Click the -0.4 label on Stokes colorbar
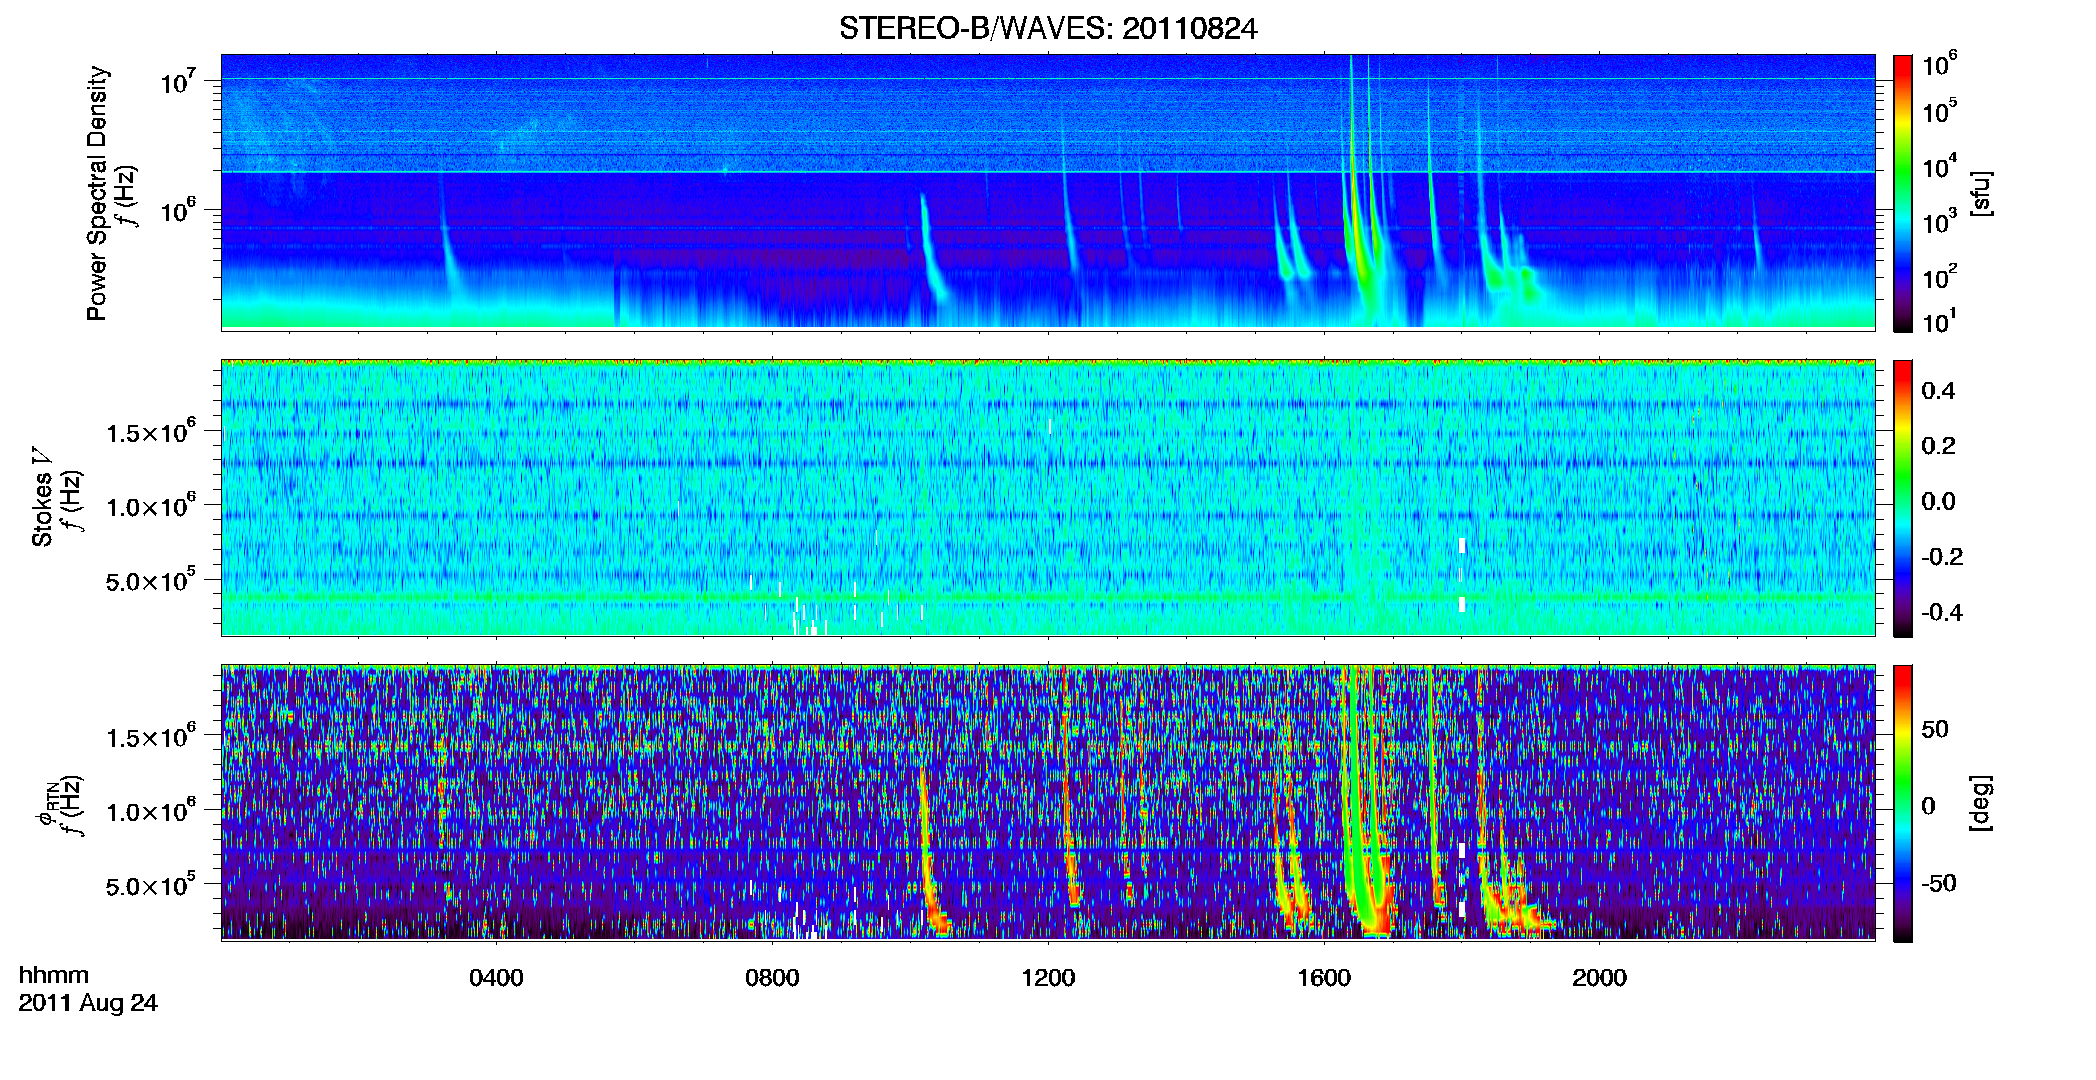The image size is (2096, 1080). point(1942,612)
